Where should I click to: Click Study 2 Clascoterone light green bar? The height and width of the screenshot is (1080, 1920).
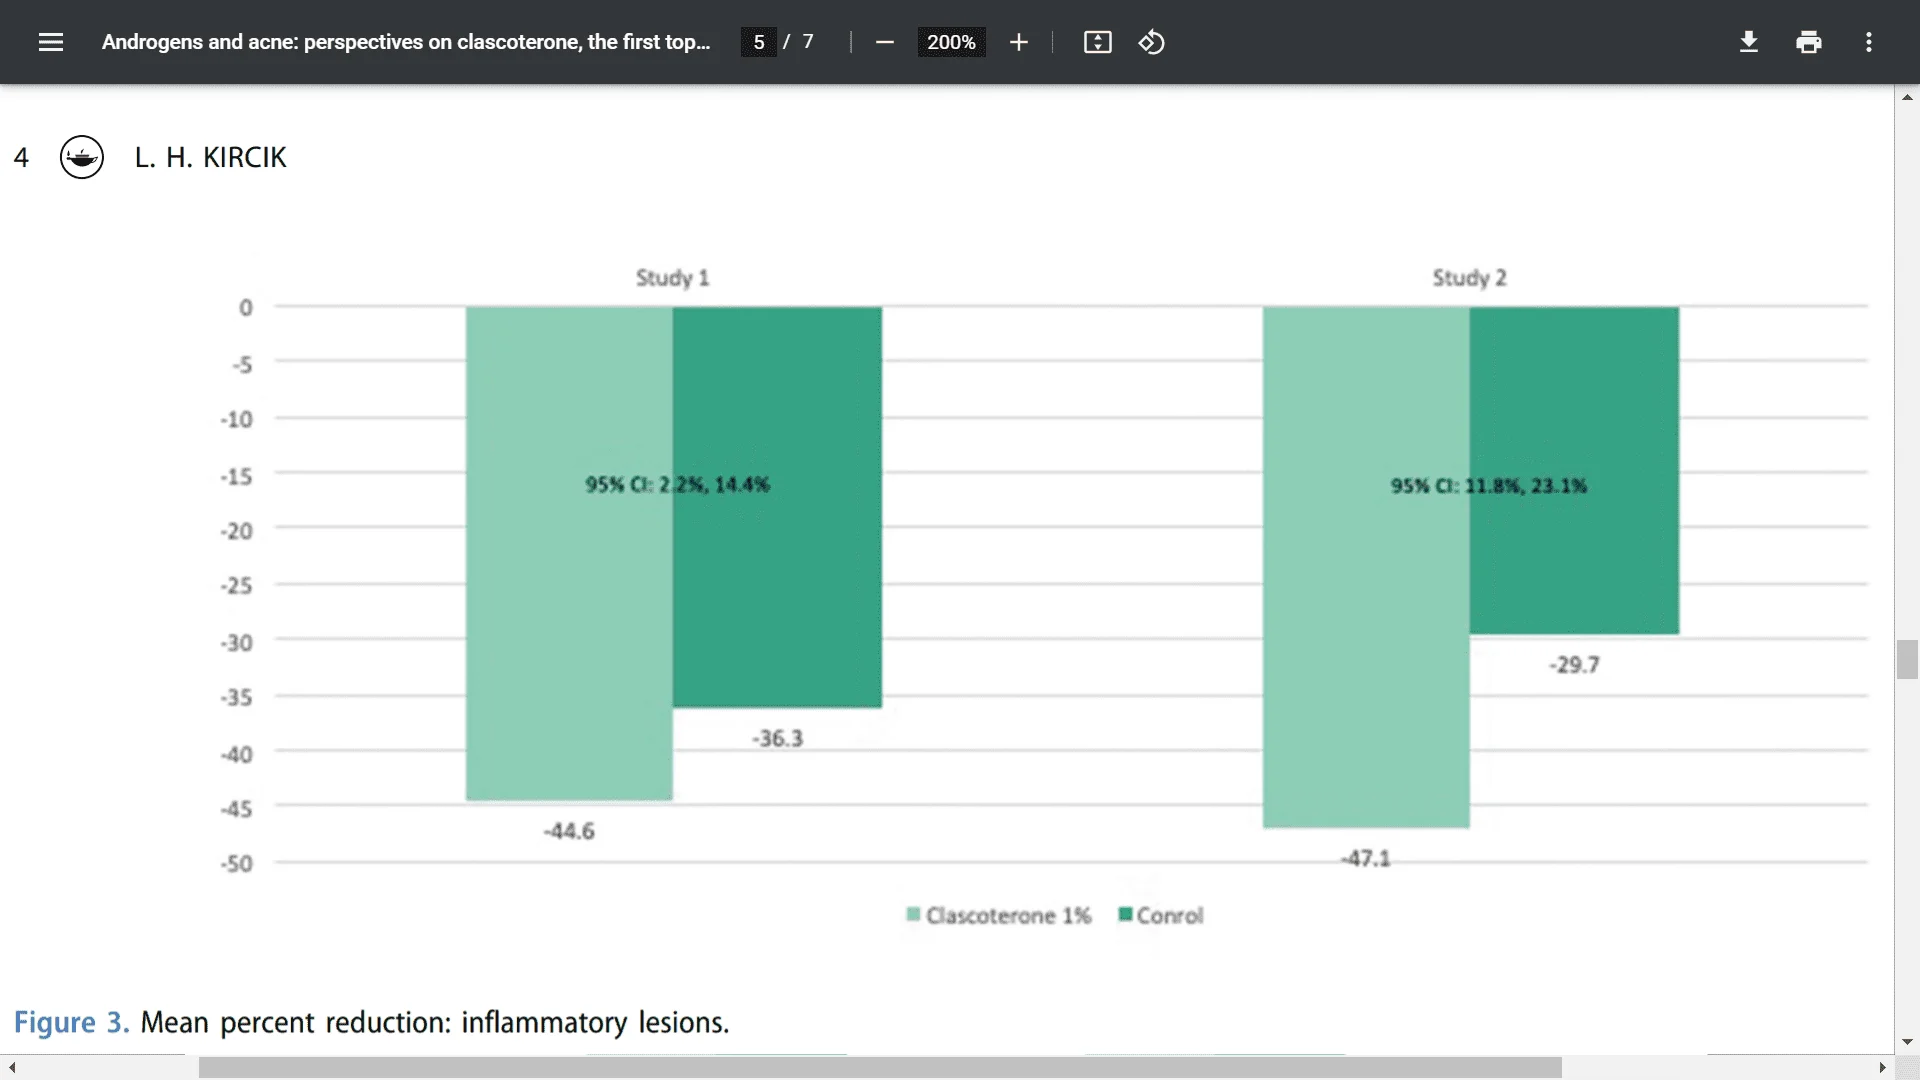tap(1366, 567)
